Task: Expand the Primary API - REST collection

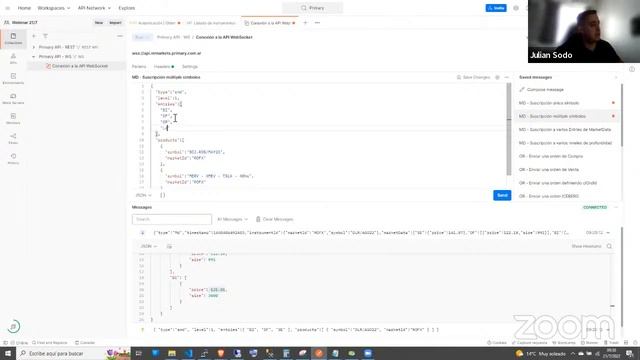Action: (x=34, y=47)
